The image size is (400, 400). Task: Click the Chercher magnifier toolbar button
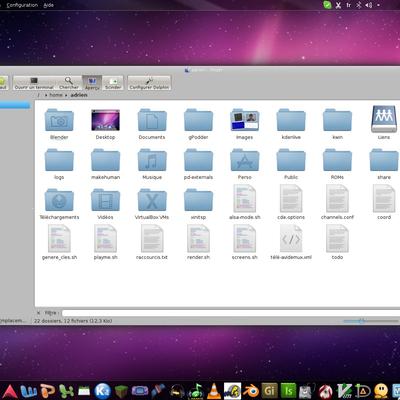(69, 83)
